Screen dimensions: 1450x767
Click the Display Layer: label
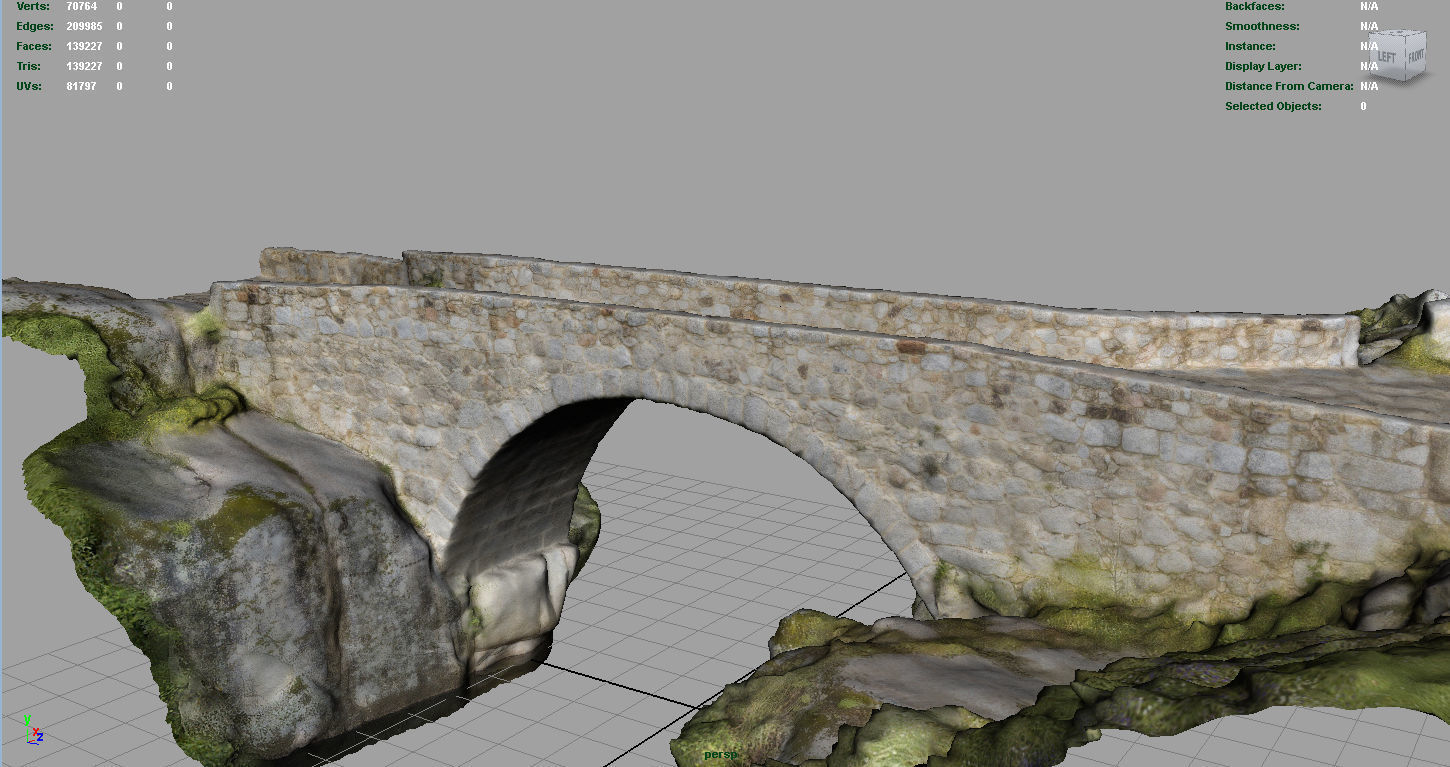point(1263,66)
